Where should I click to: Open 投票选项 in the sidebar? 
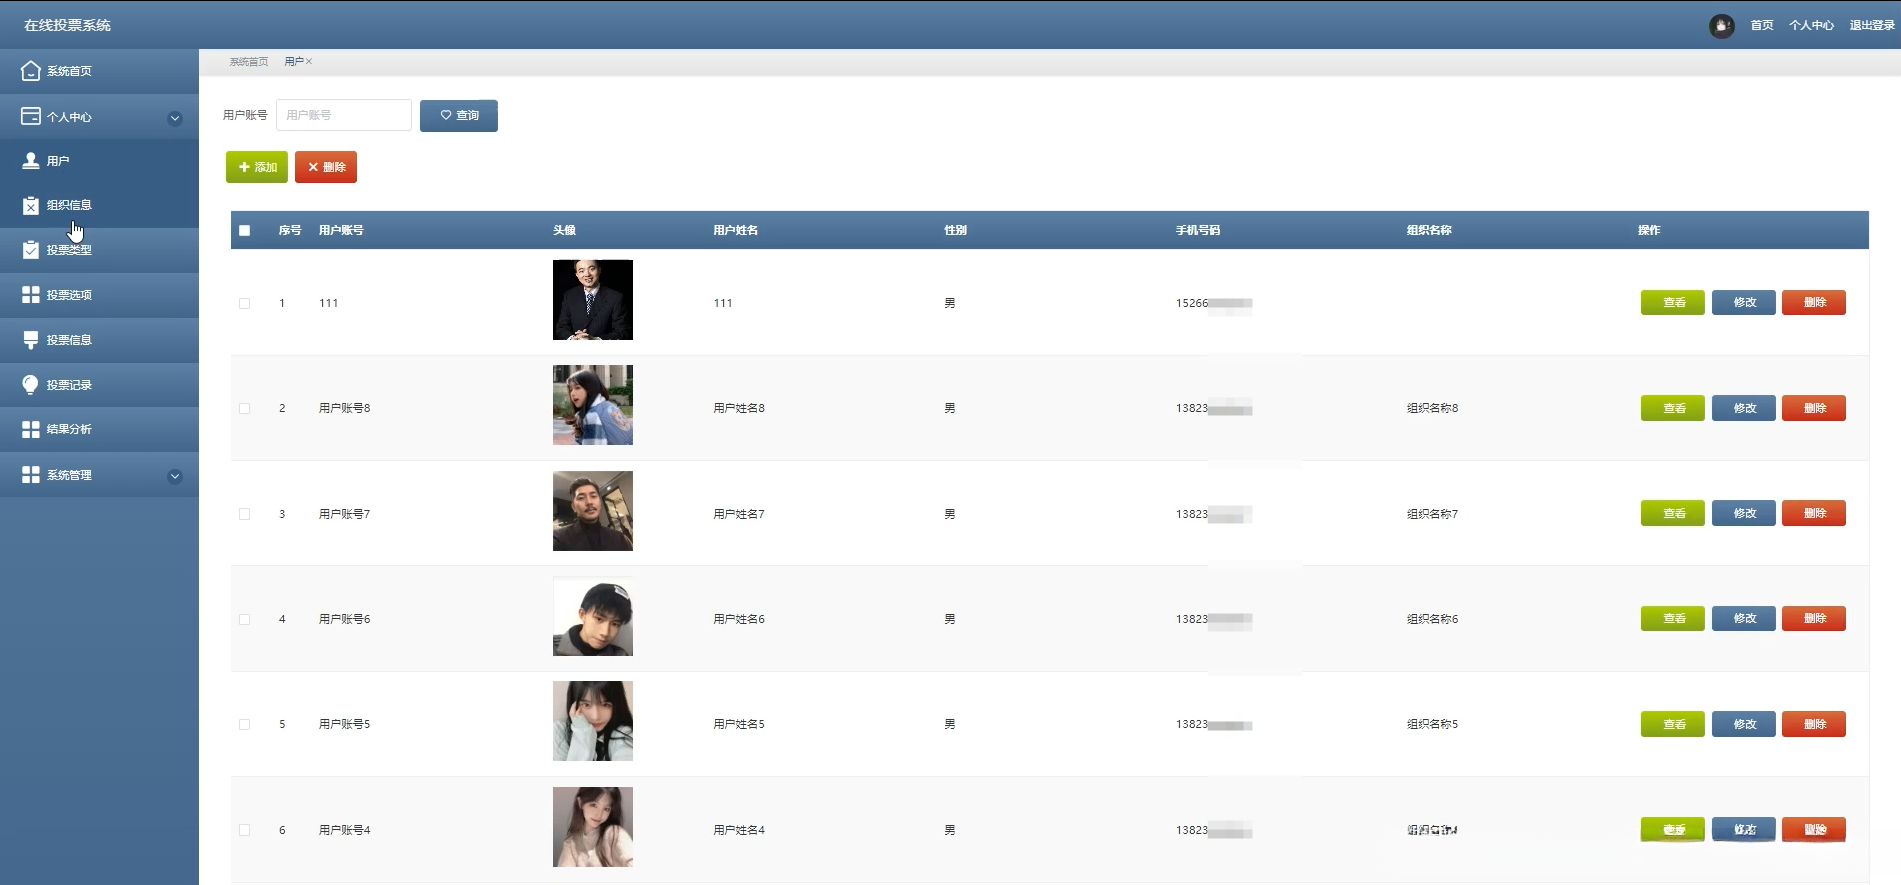[99, 295]
